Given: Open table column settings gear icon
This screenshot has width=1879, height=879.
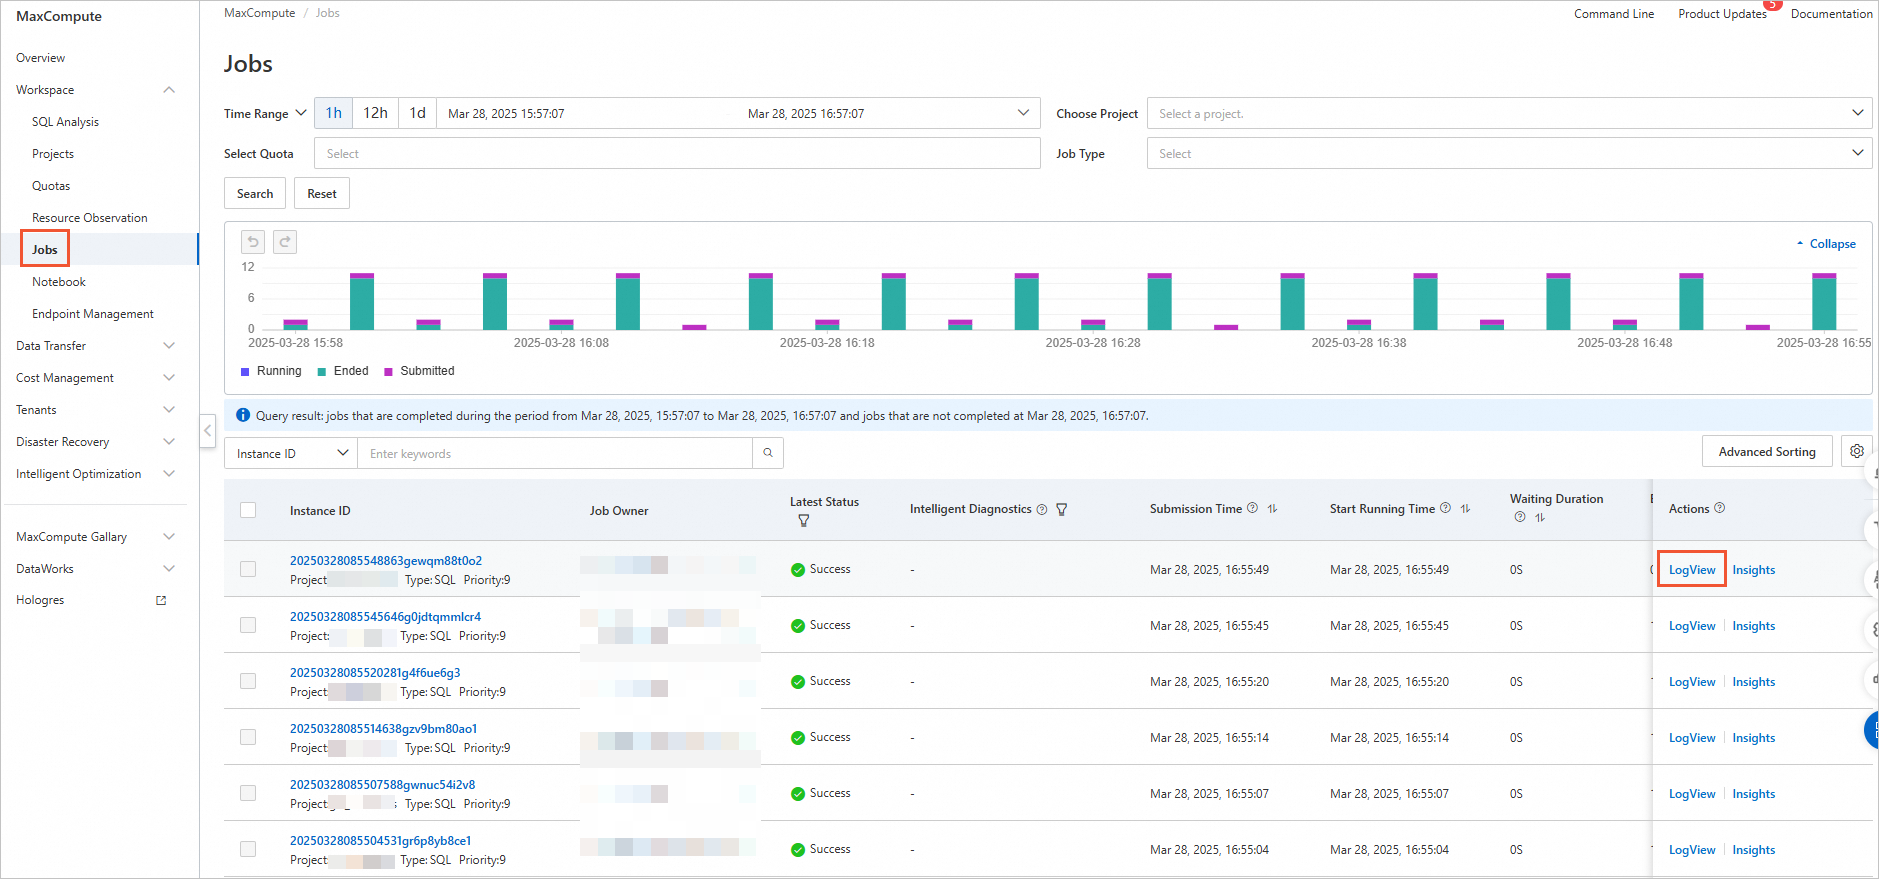Looking at the screenshot, I should coord(1856,451).
